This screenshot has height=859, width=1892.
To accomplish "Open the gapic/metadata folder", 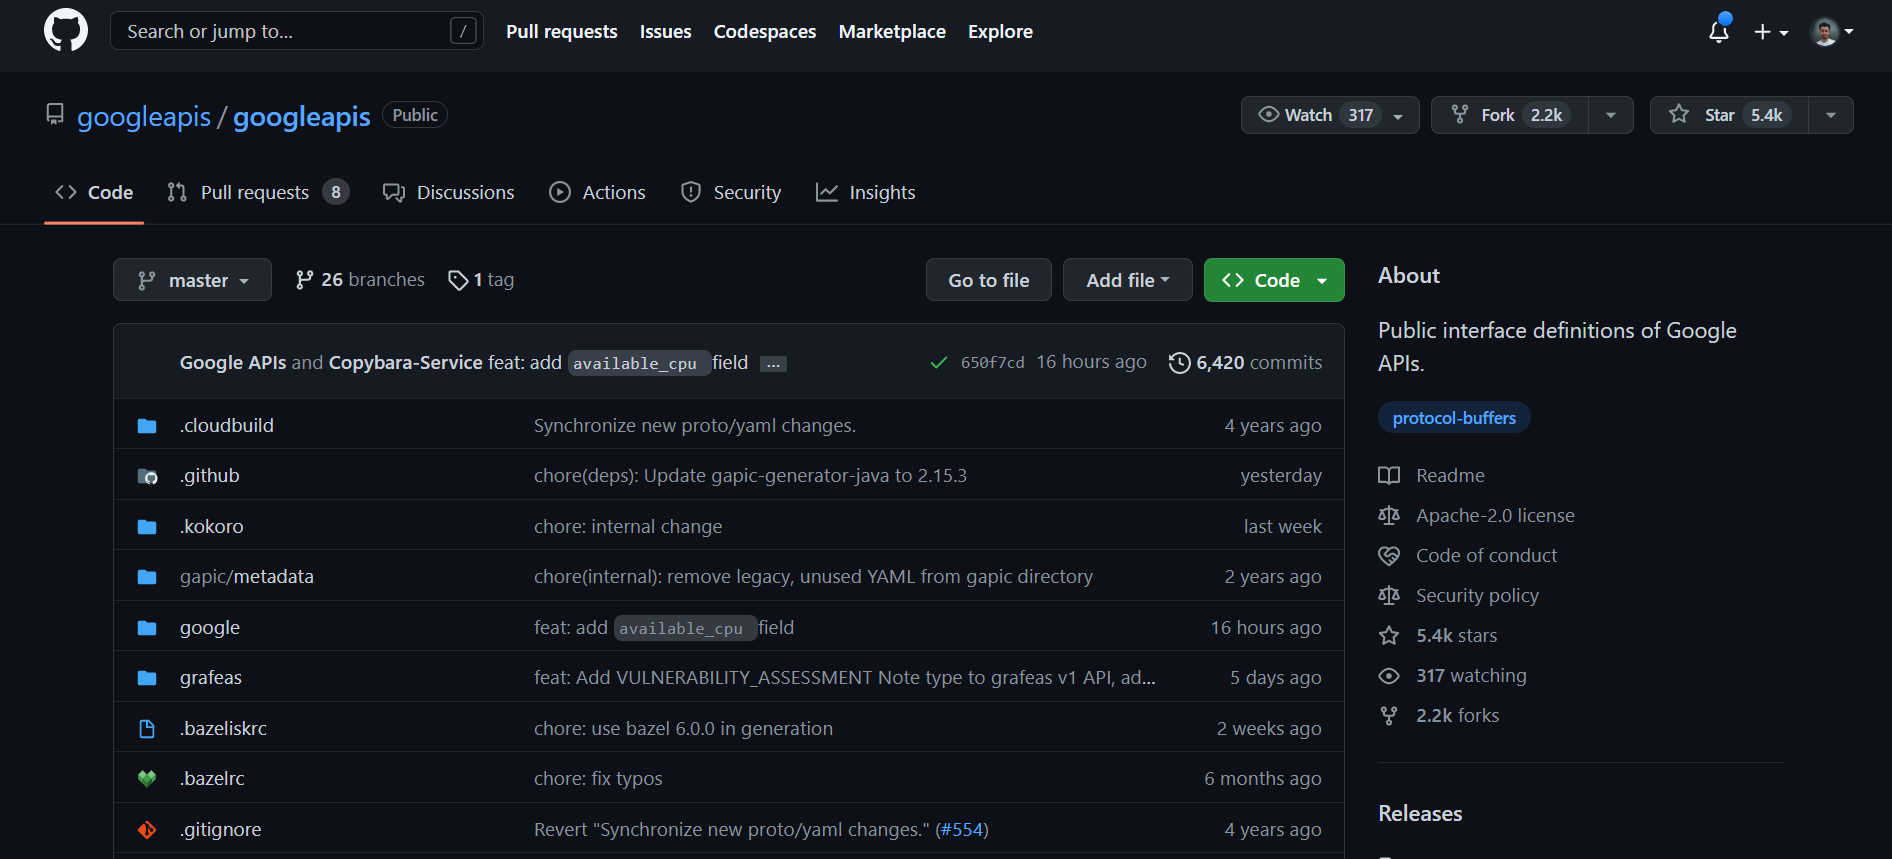I will tap(247, 577).
